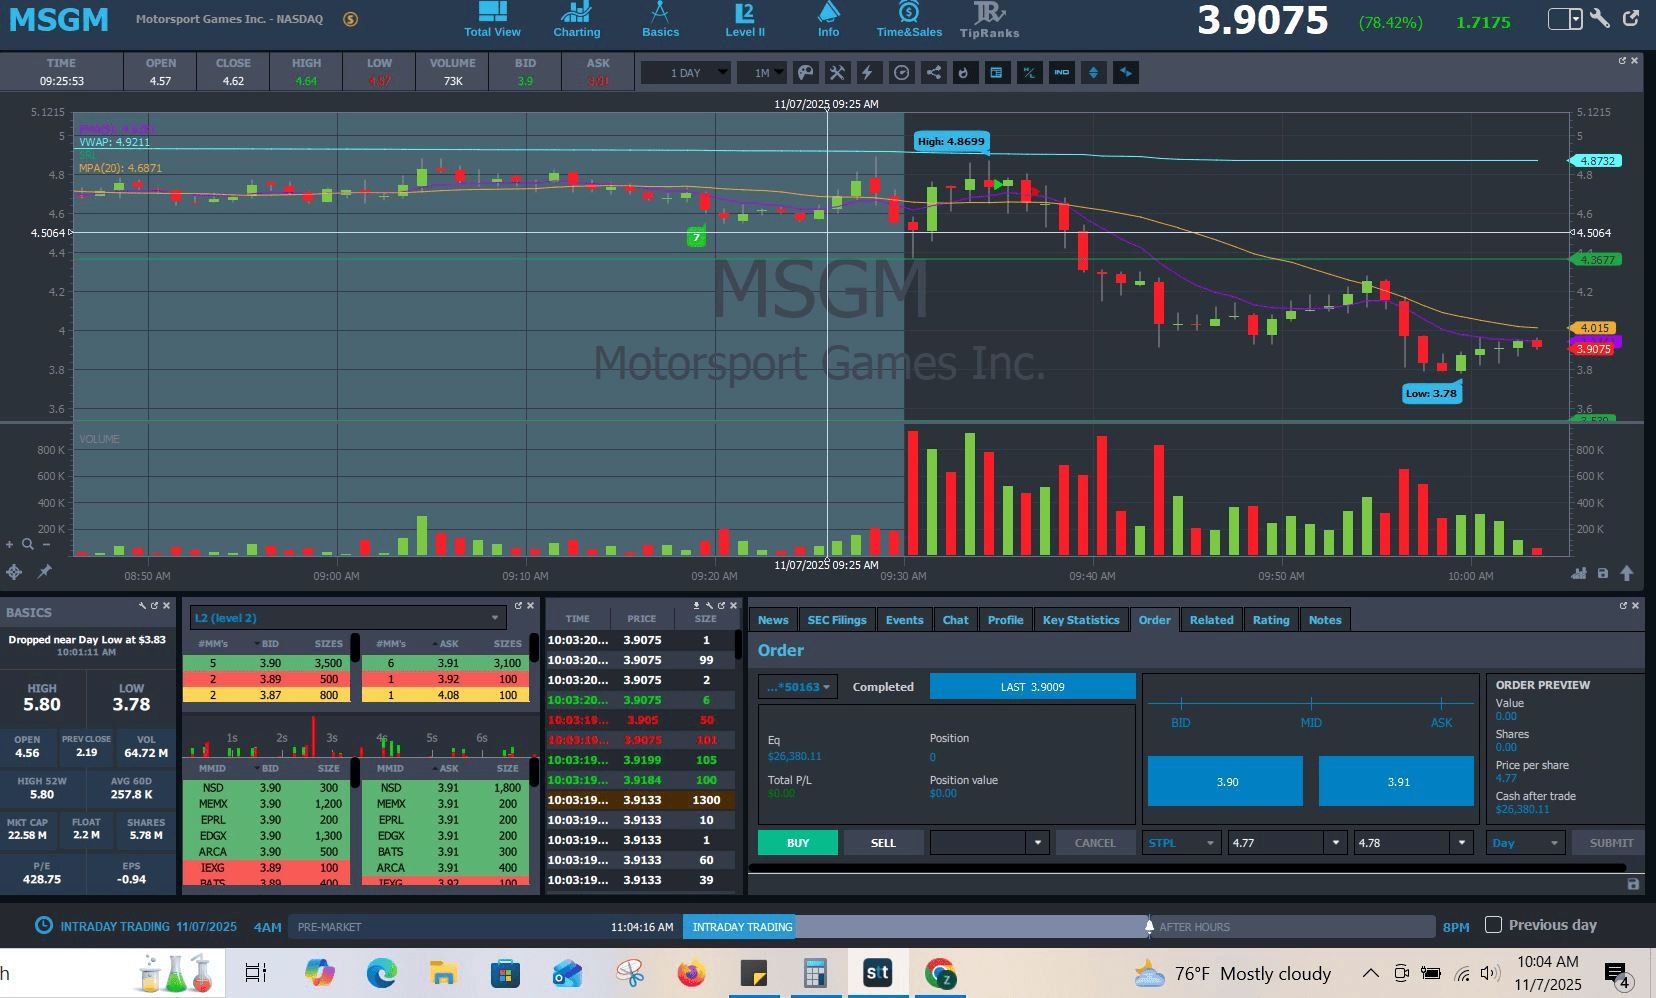Expand the L2 (level 2) dropdown

(x=349, y=618)
